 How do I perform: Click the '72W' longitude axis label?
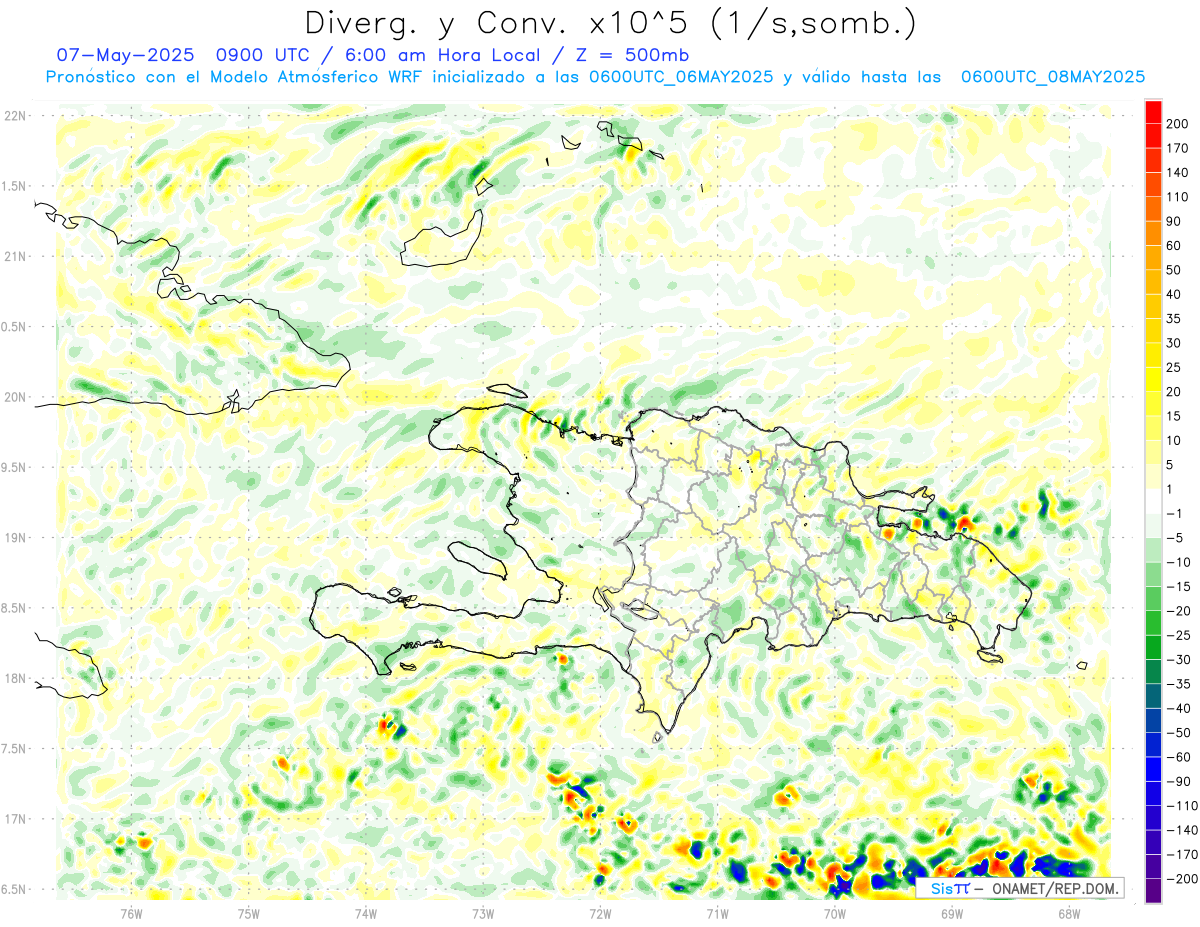pyautogui.click(x=600, y=912)
